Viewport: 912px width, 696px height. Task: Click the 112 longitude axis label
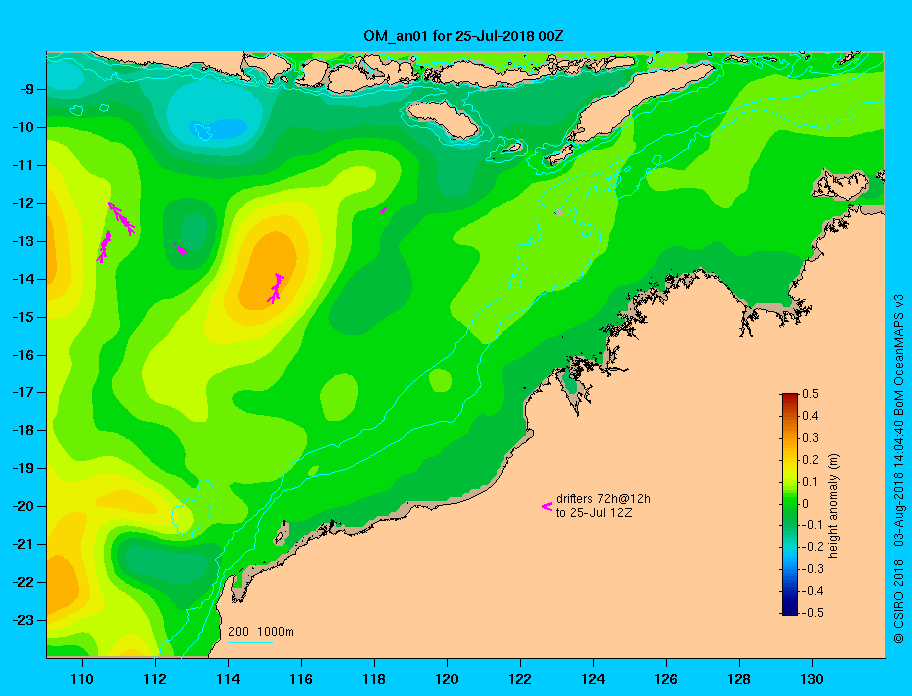pos(155,679)
